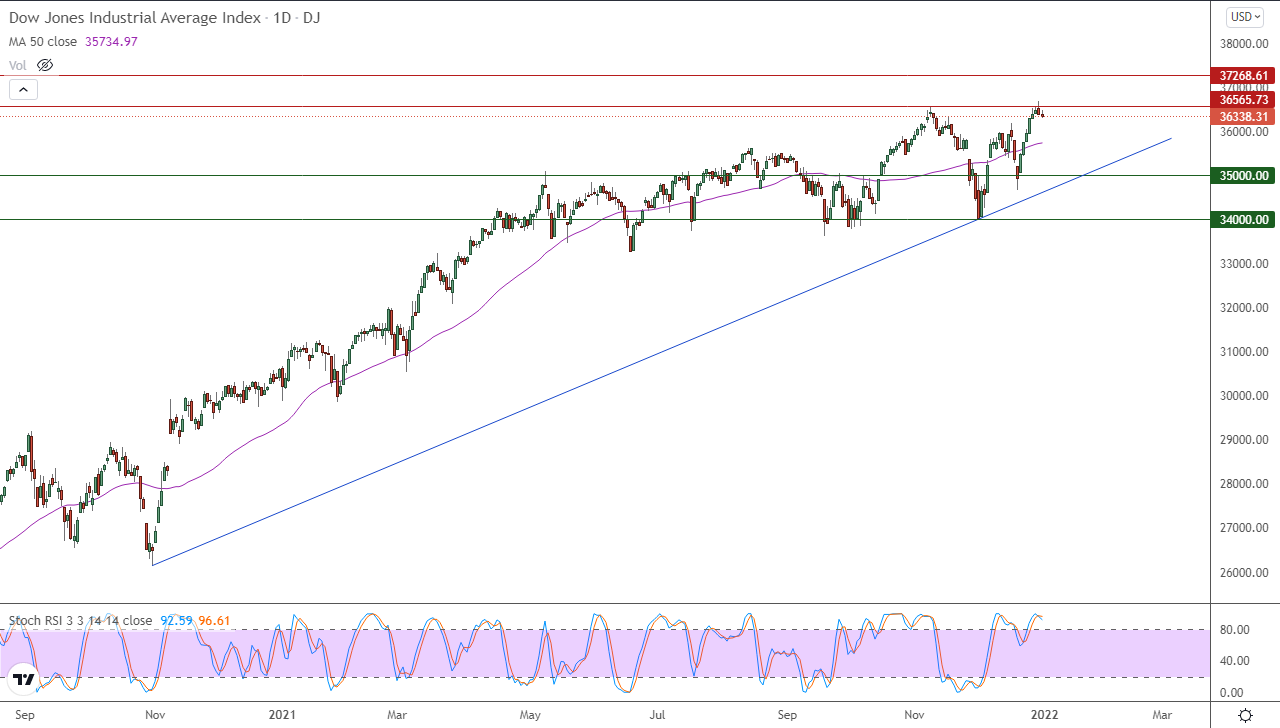Open the USD currency dropdown
The image size is (1280, 728).
1245,16
